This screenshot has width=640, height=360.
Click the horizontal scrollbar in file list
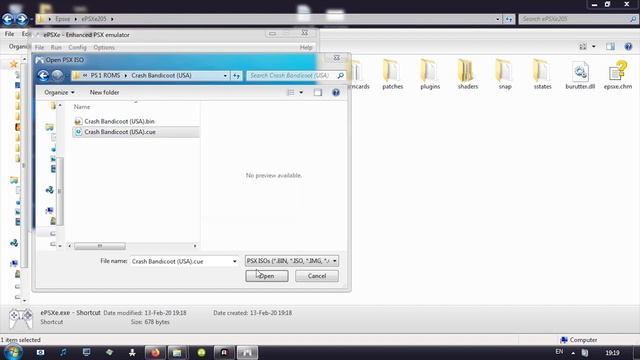click(100, 246)
